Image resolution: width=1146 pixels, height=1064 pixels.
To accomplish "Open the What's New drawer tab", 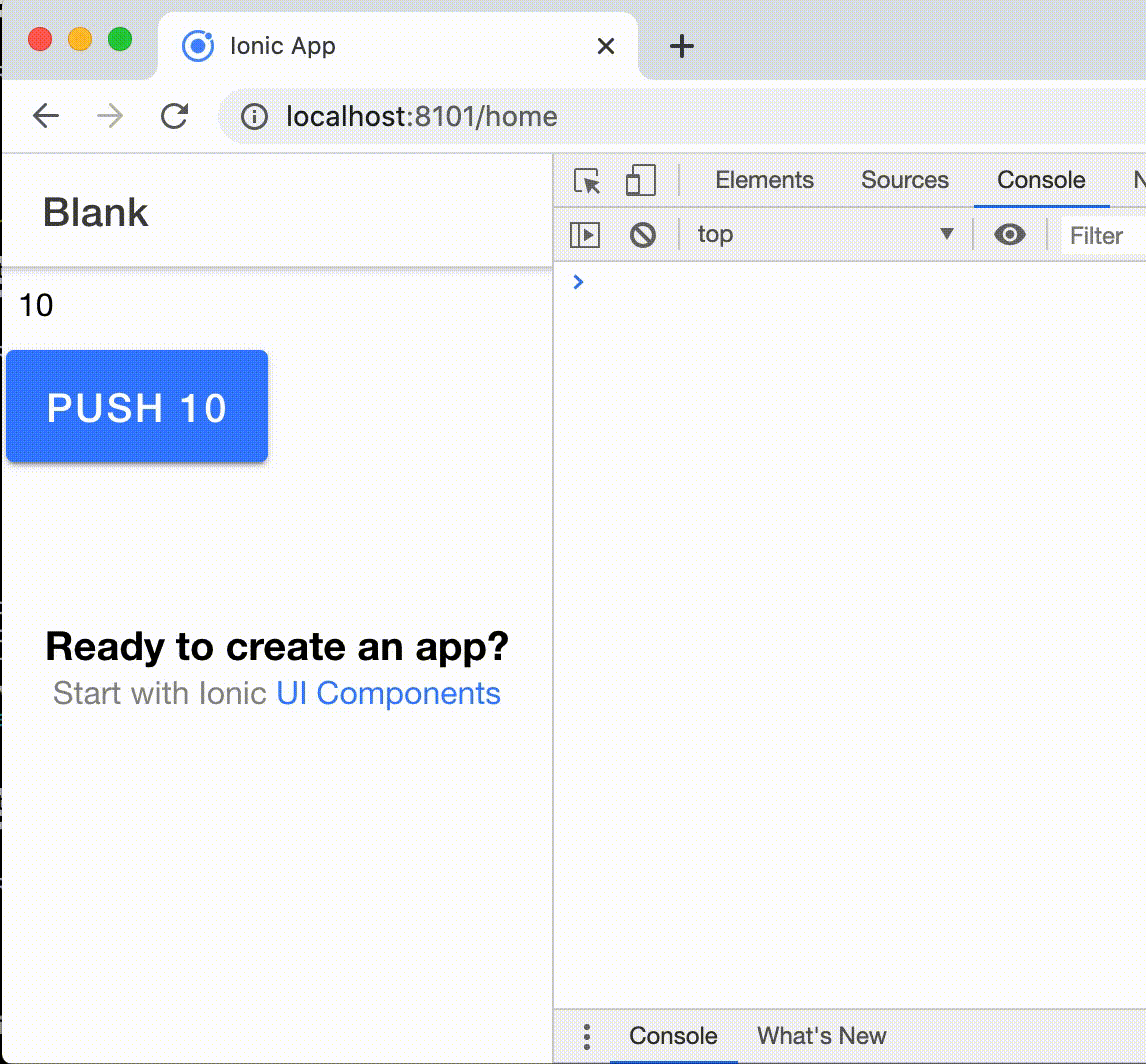I will click(x=821, y=1036).
